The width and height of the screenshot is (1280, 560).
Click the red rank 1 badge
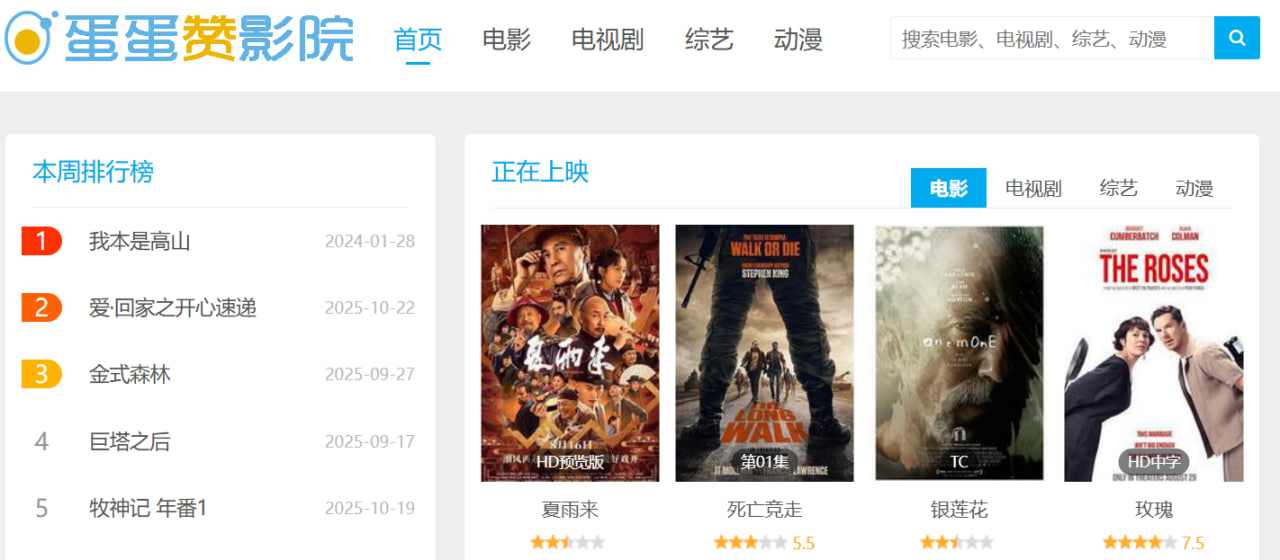[x=41, y=241]
